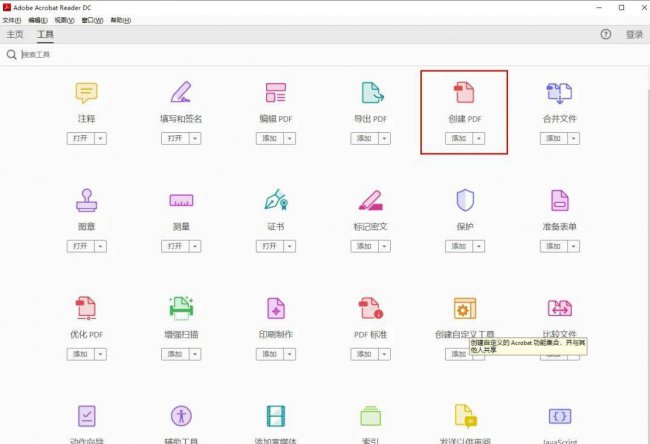Click the 图章 stamp tool icon
This screenshot has width=650, height=444.
(x=86, y=200)
